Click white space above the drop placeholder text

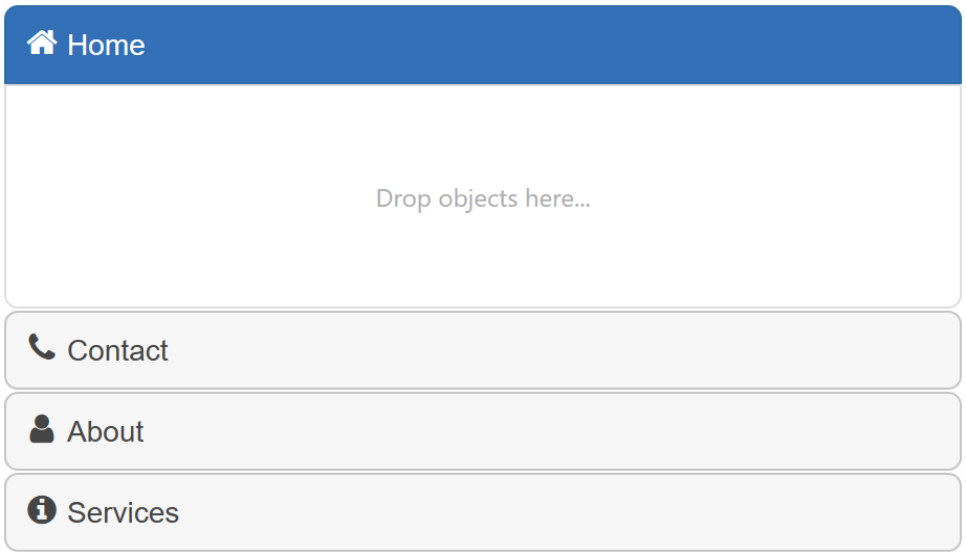(483, 135)
